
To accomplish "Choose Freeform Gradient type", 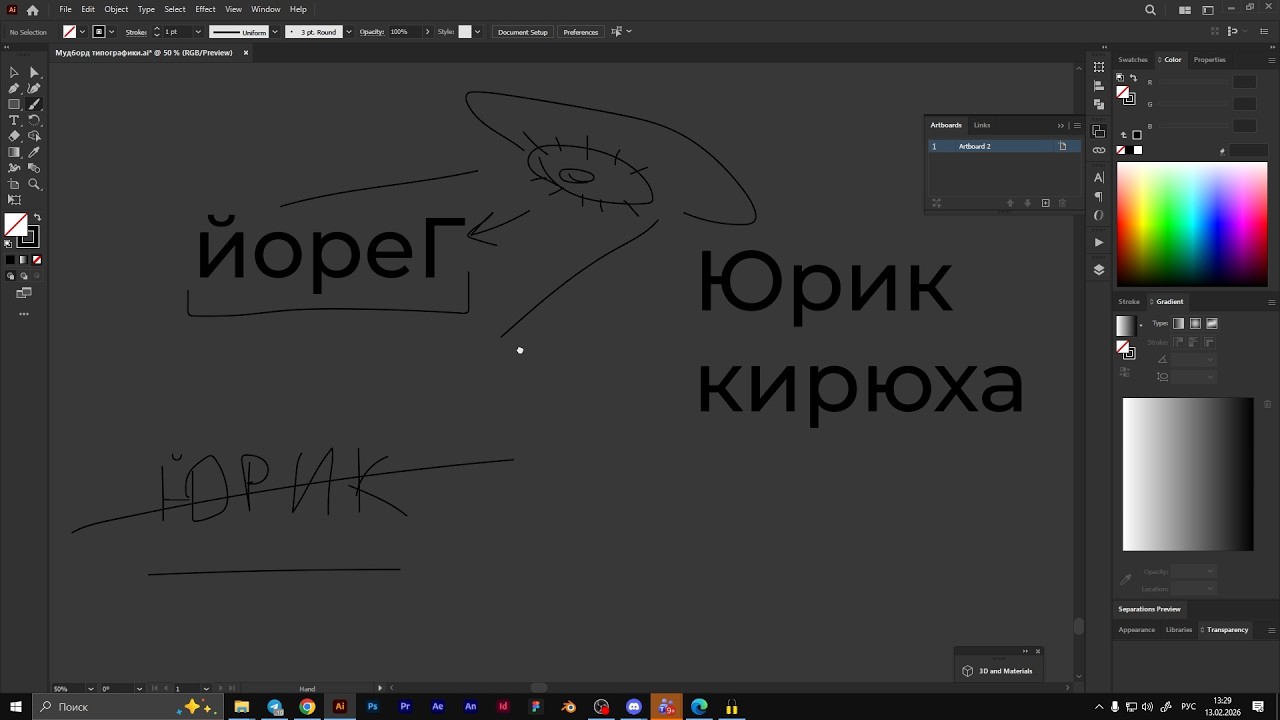I will [x=1212, y=323].
